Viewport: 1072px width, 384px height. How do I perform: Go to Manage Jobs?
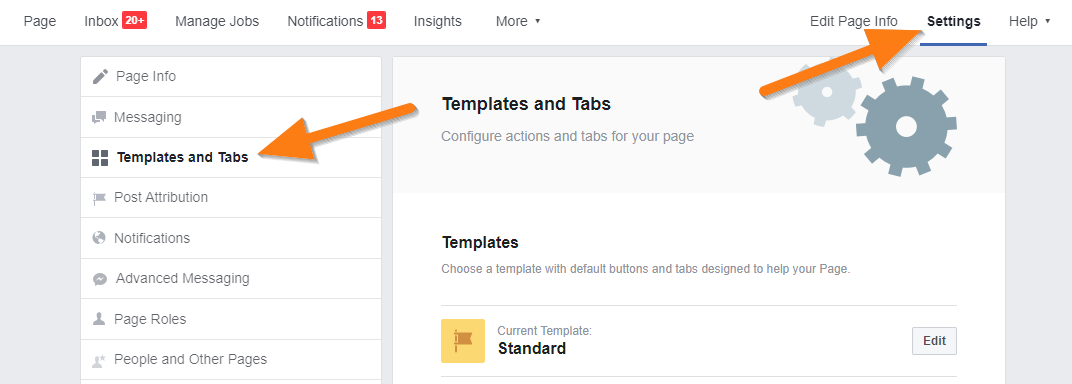[217, 21]
